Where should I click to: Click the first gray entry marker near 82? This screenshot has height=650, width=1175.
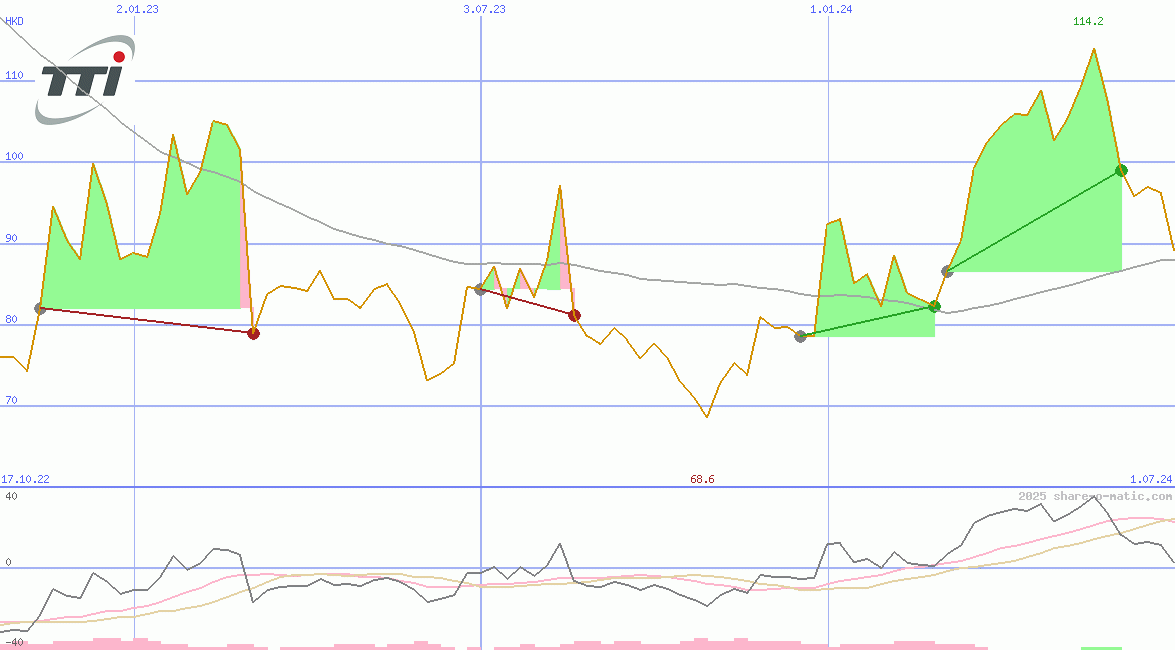[40, 308]
